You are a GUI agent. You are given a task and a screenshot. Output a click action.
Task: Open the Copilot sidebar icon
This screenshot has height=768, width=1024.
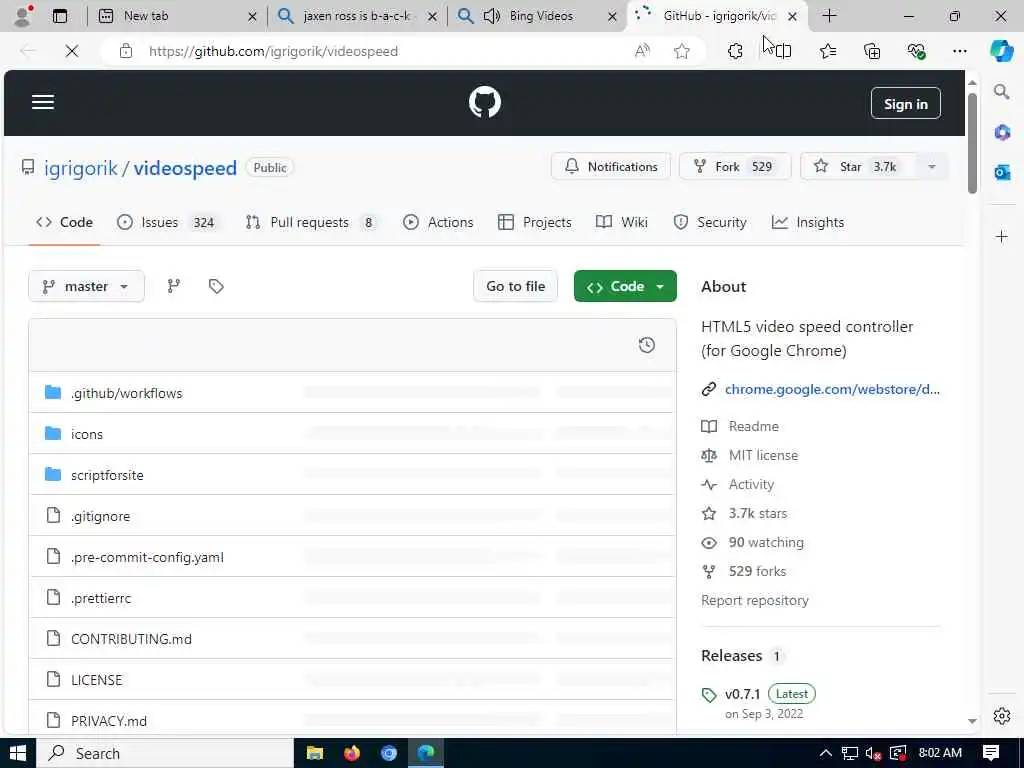1002,51
